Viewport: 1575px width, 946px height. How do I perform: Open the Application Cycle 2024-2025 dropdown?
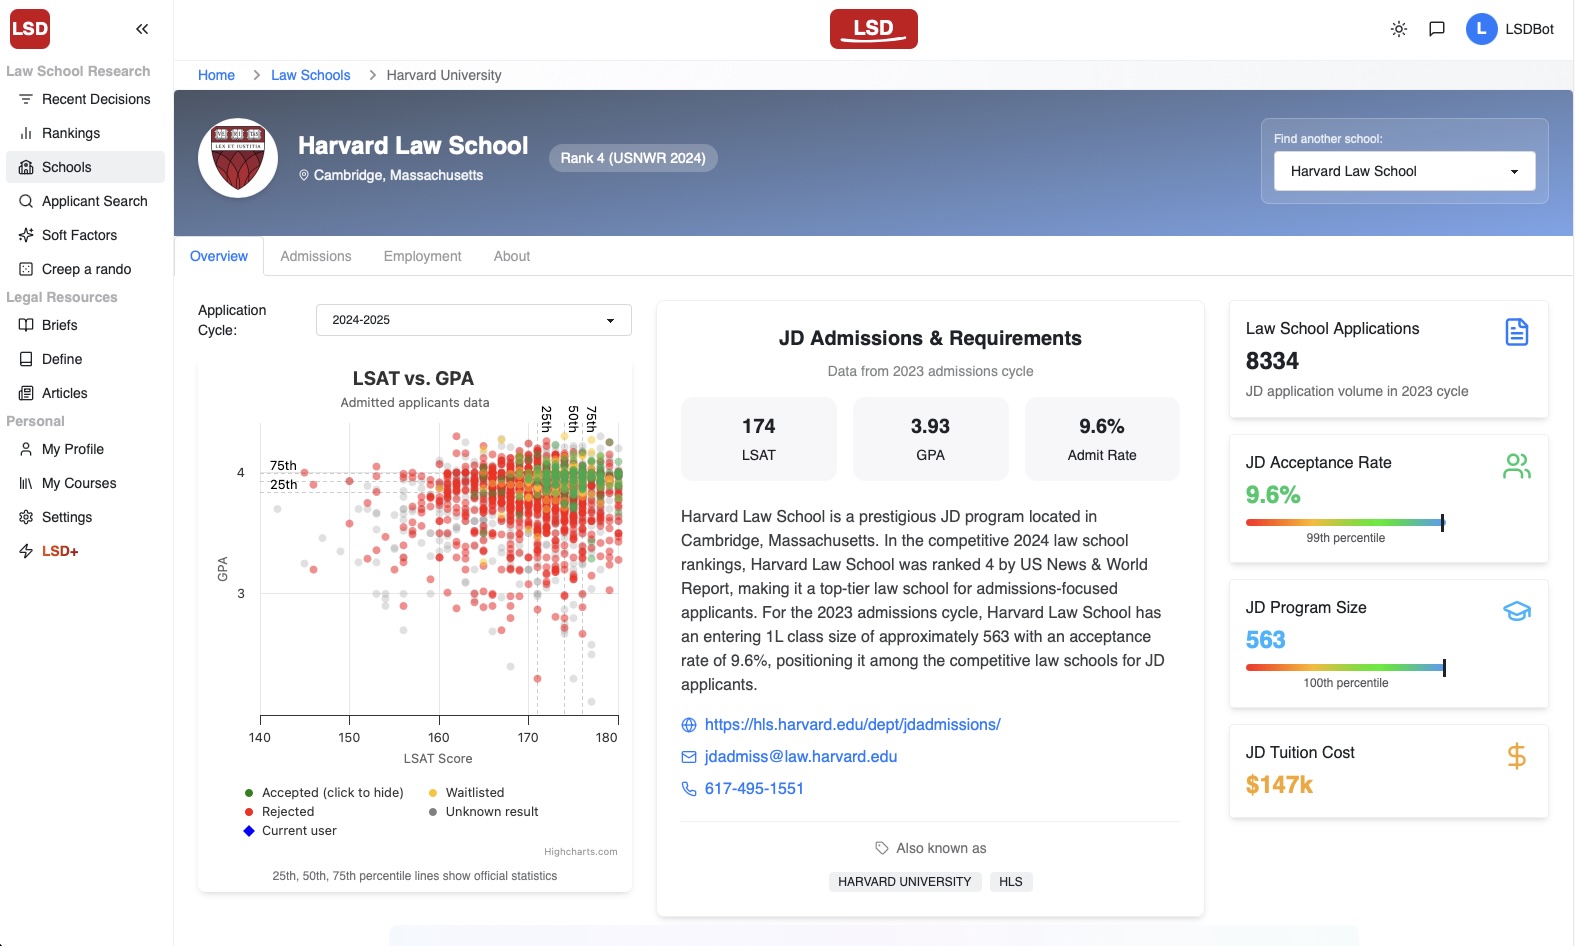pyautogui.click(x=473, y=320)
